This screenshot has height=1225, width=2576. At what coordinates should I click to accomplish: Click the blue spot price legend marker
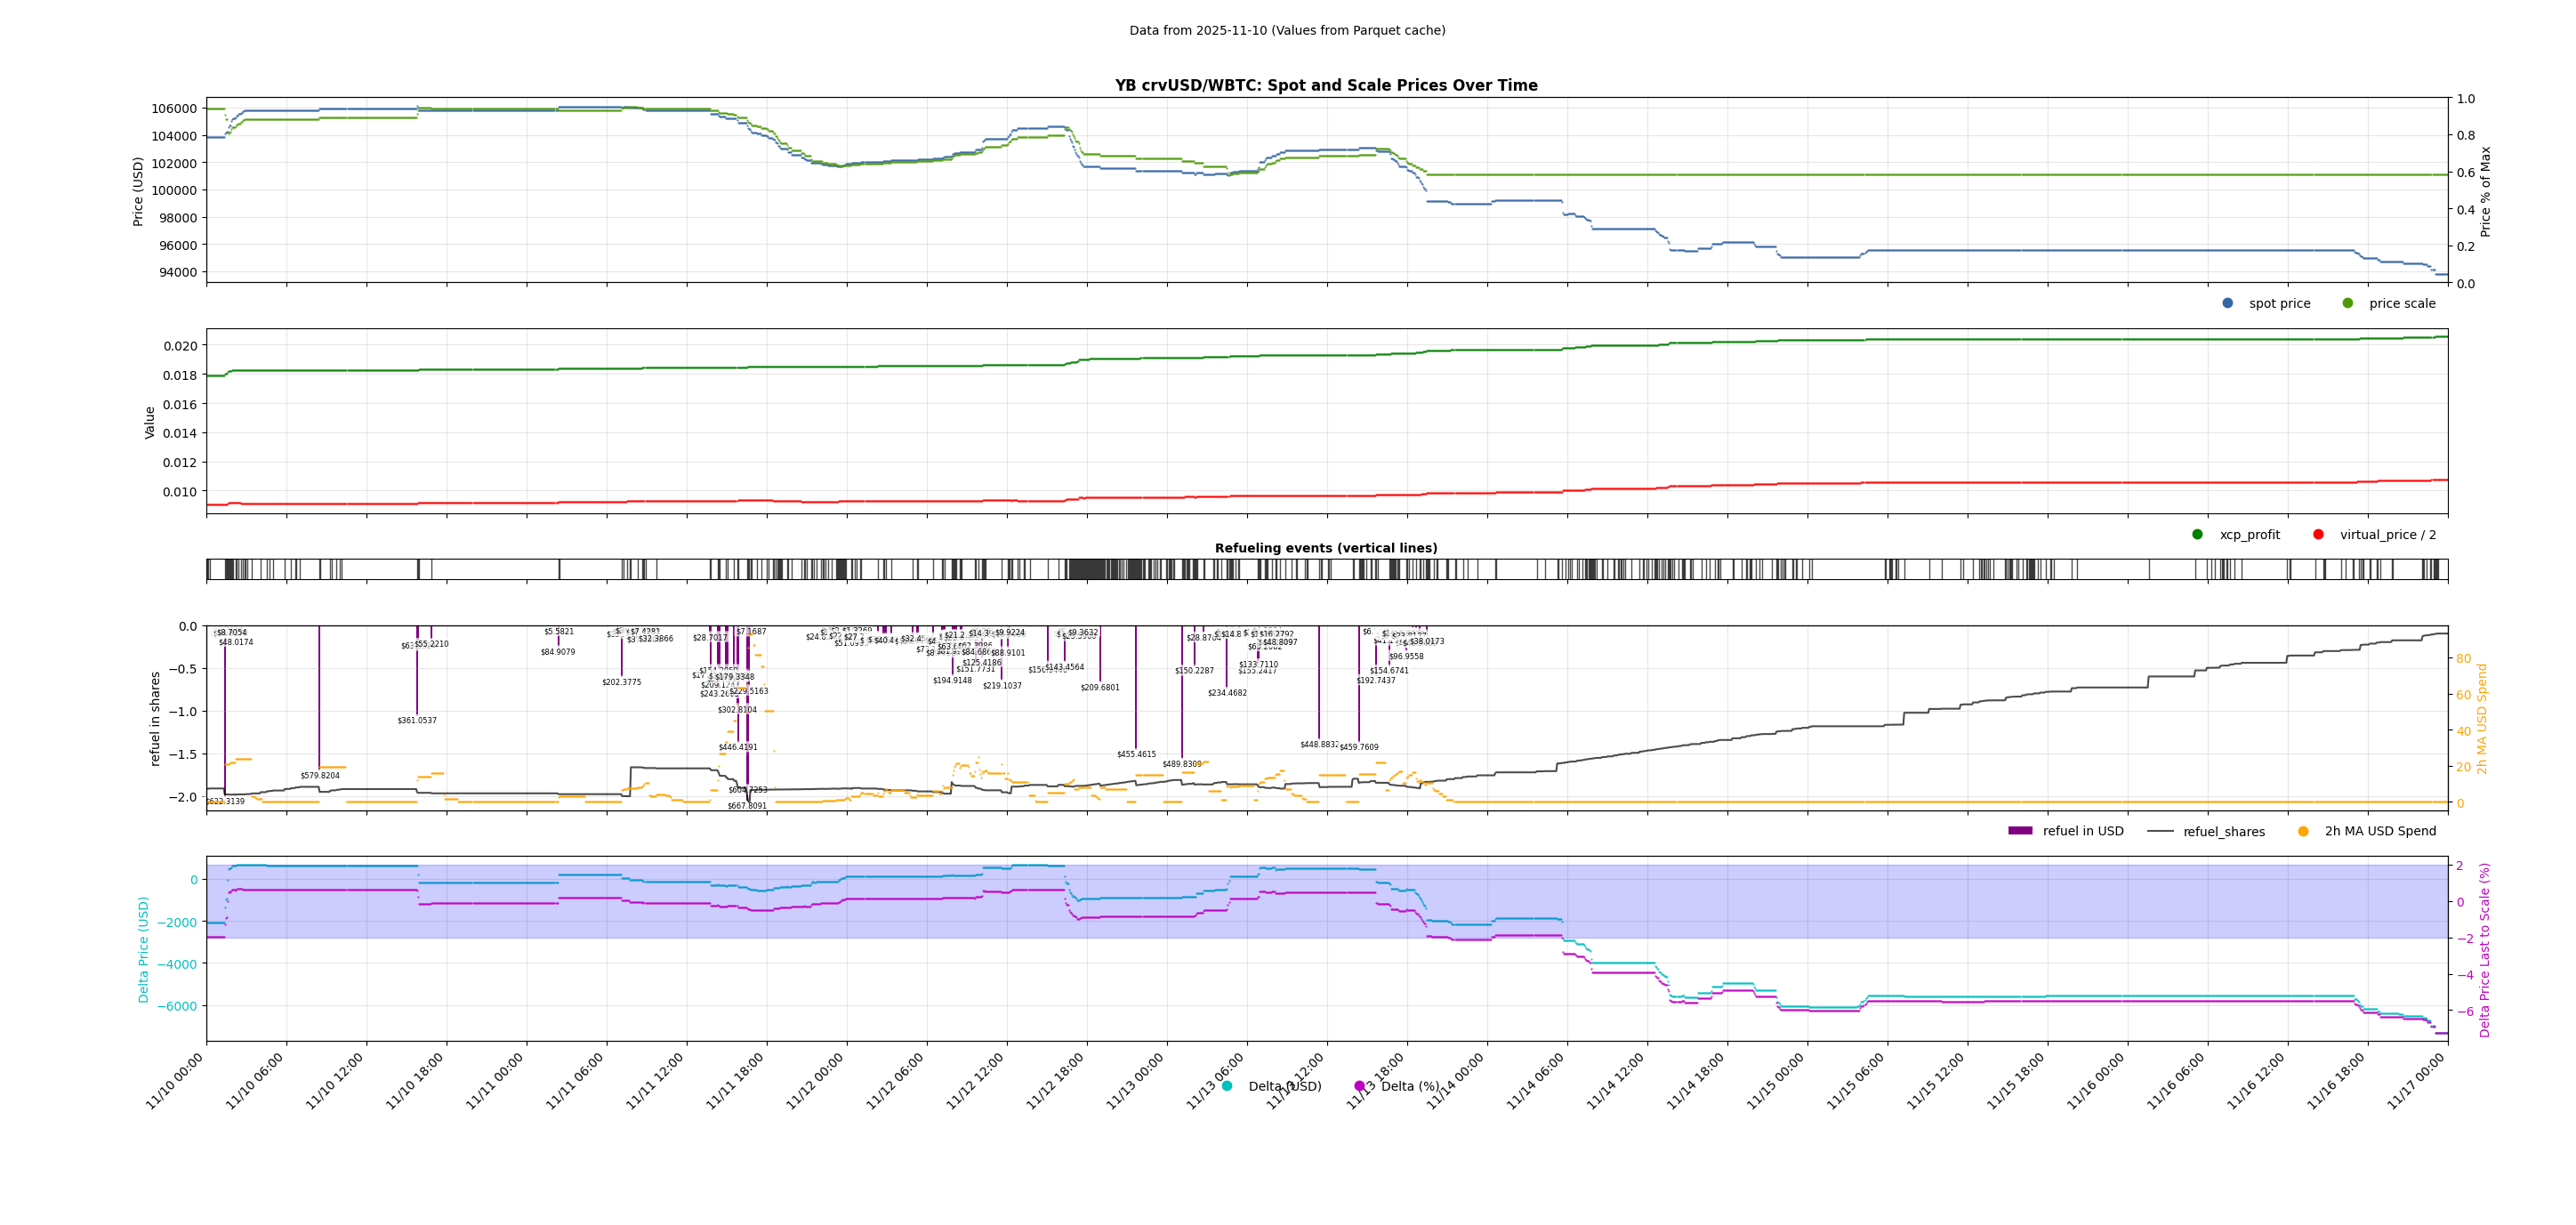click(x=2227, y=303)
